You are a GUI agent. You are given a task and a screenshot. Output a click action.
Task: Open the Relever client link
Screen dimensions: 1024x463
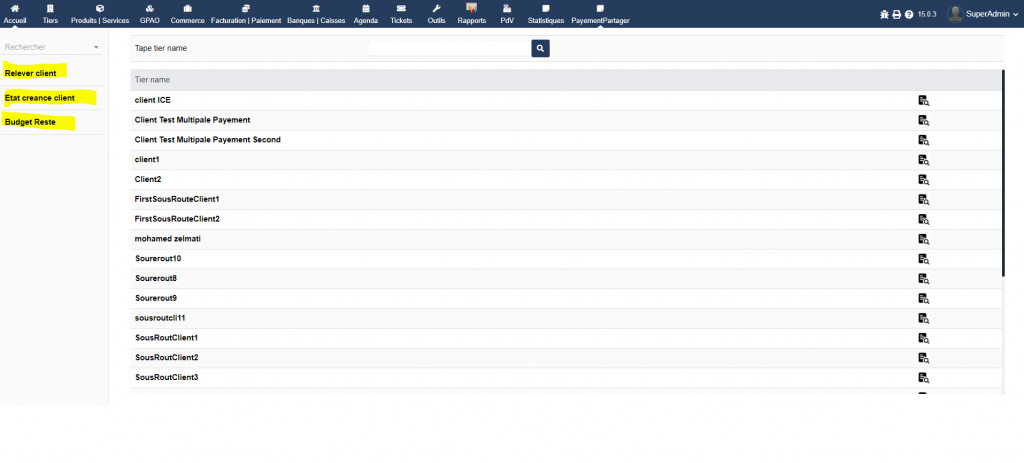tap(30, 73)
